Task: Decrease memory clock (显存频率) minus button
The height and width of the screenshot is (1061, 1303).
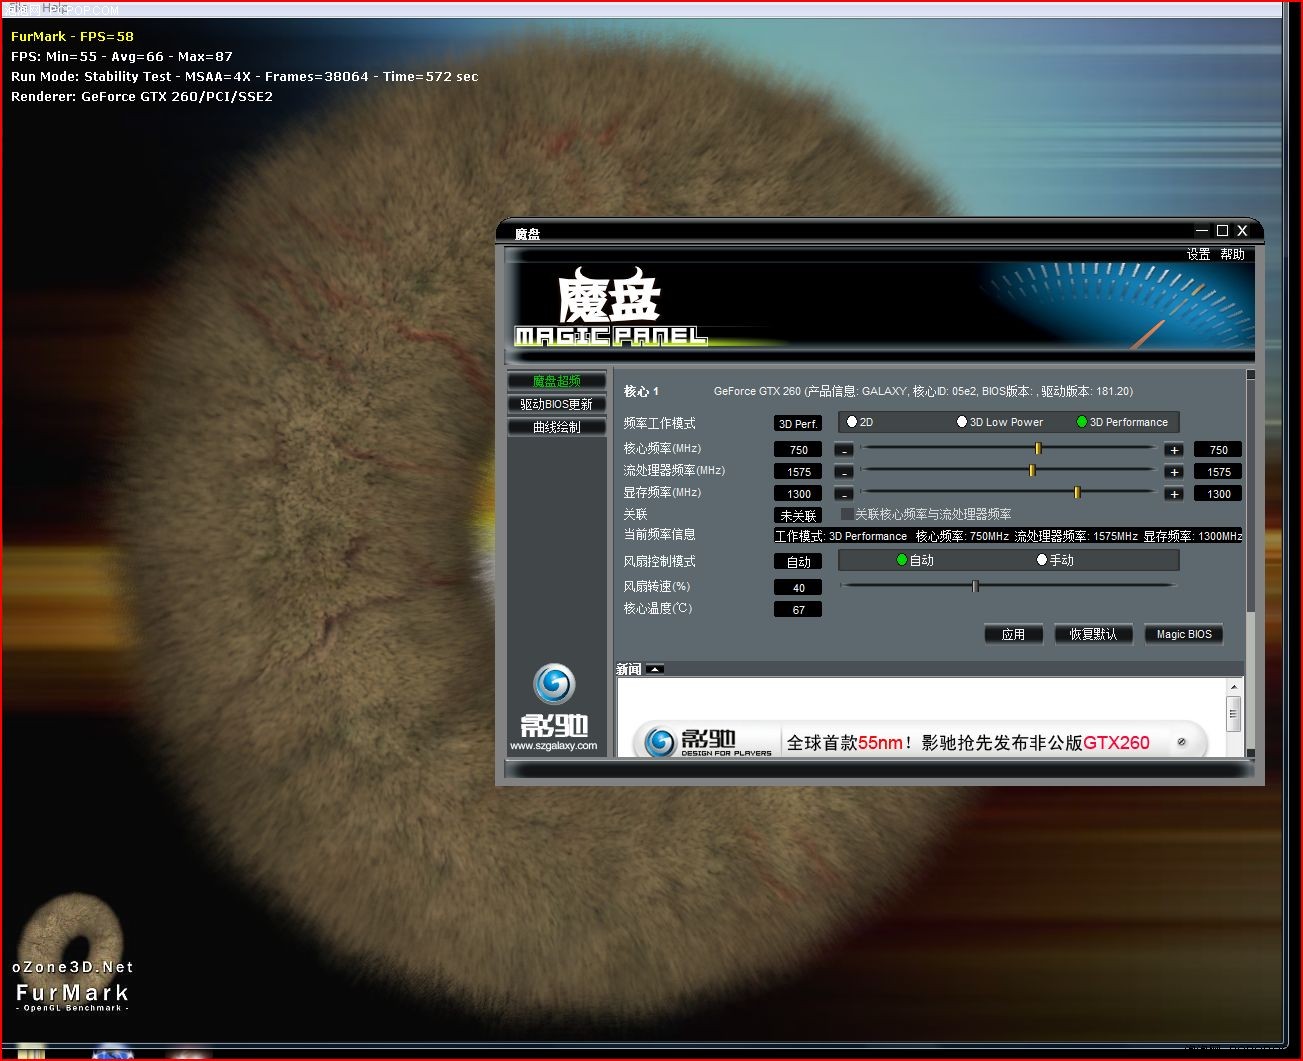Action: pyautogui.click(x=845, y=494)
